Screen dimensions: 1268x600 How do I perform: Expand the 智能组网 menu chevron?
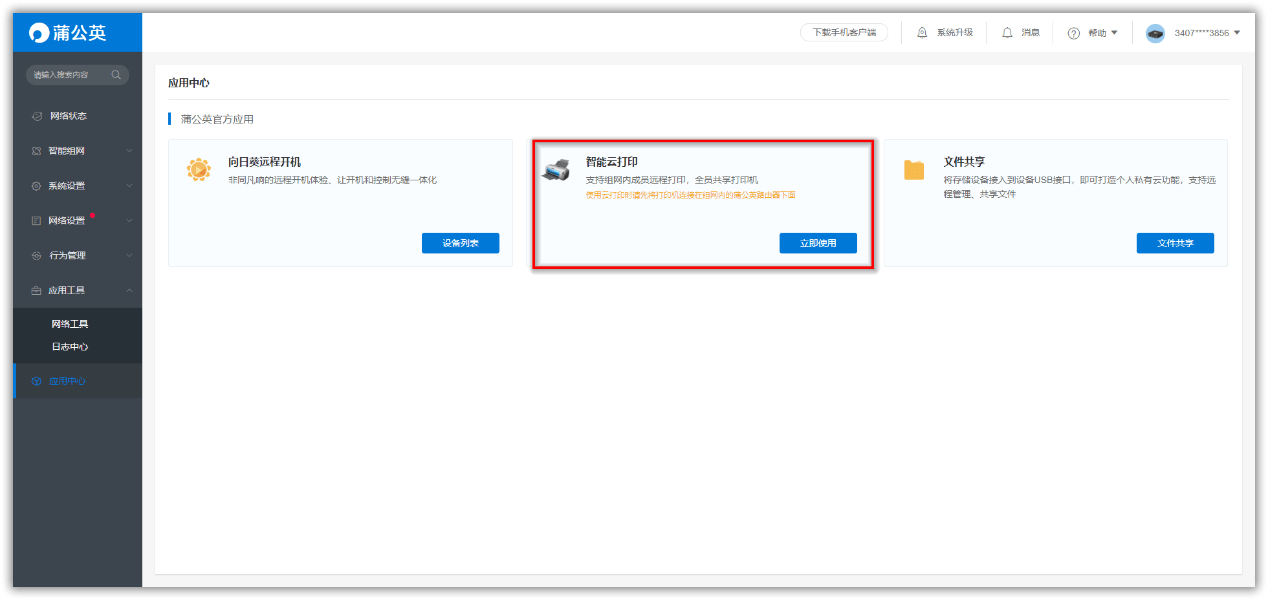[129, 151]
